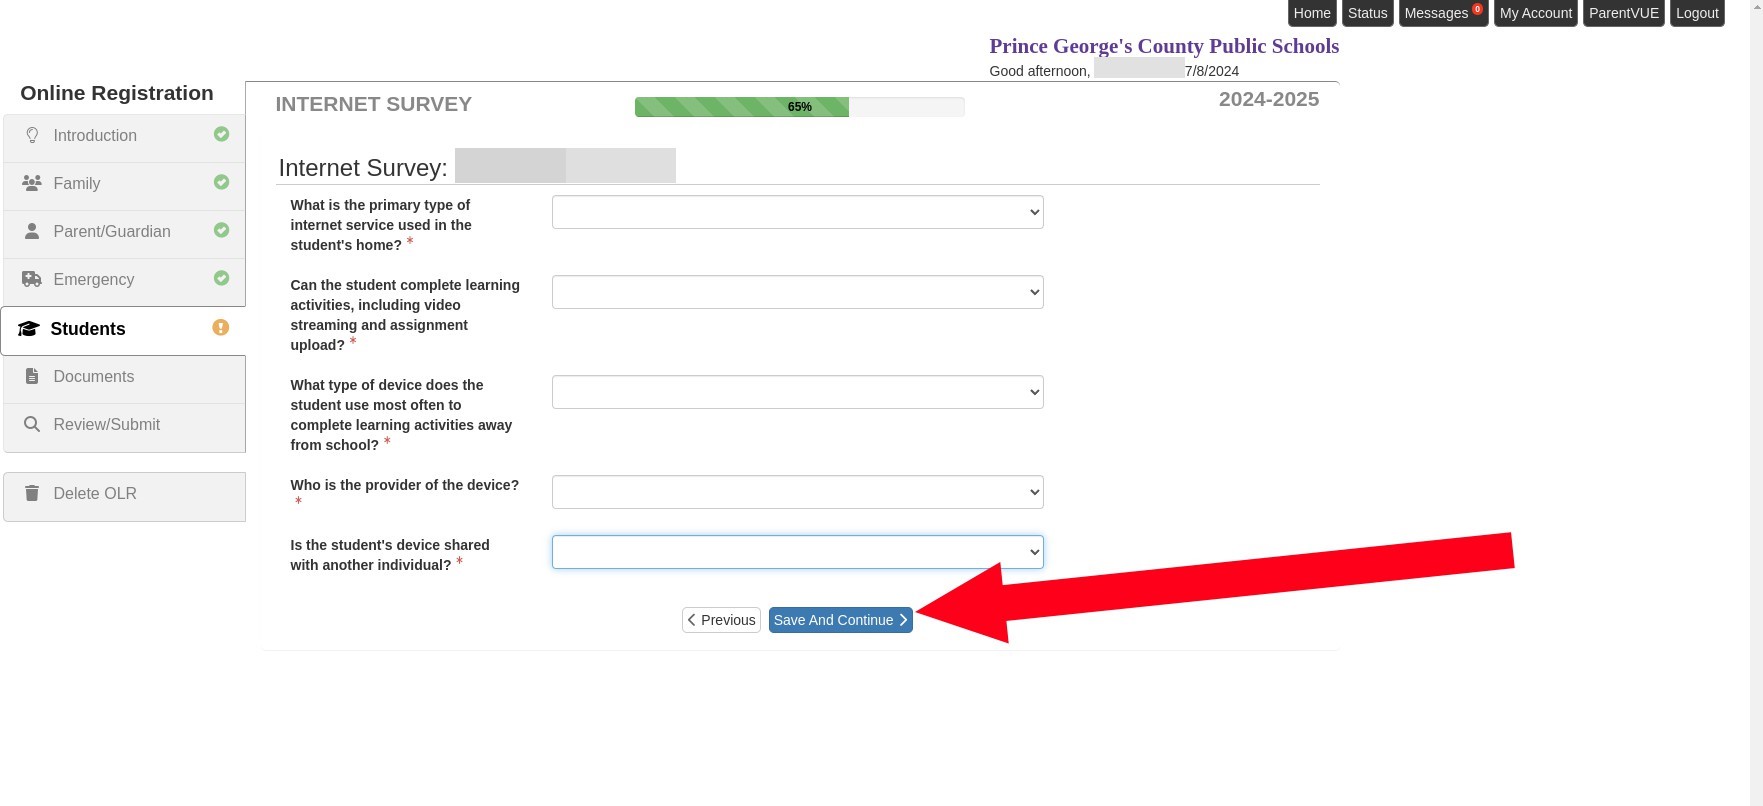Click the Previous button
The image size is (1763, 806).
pos(721,620)
